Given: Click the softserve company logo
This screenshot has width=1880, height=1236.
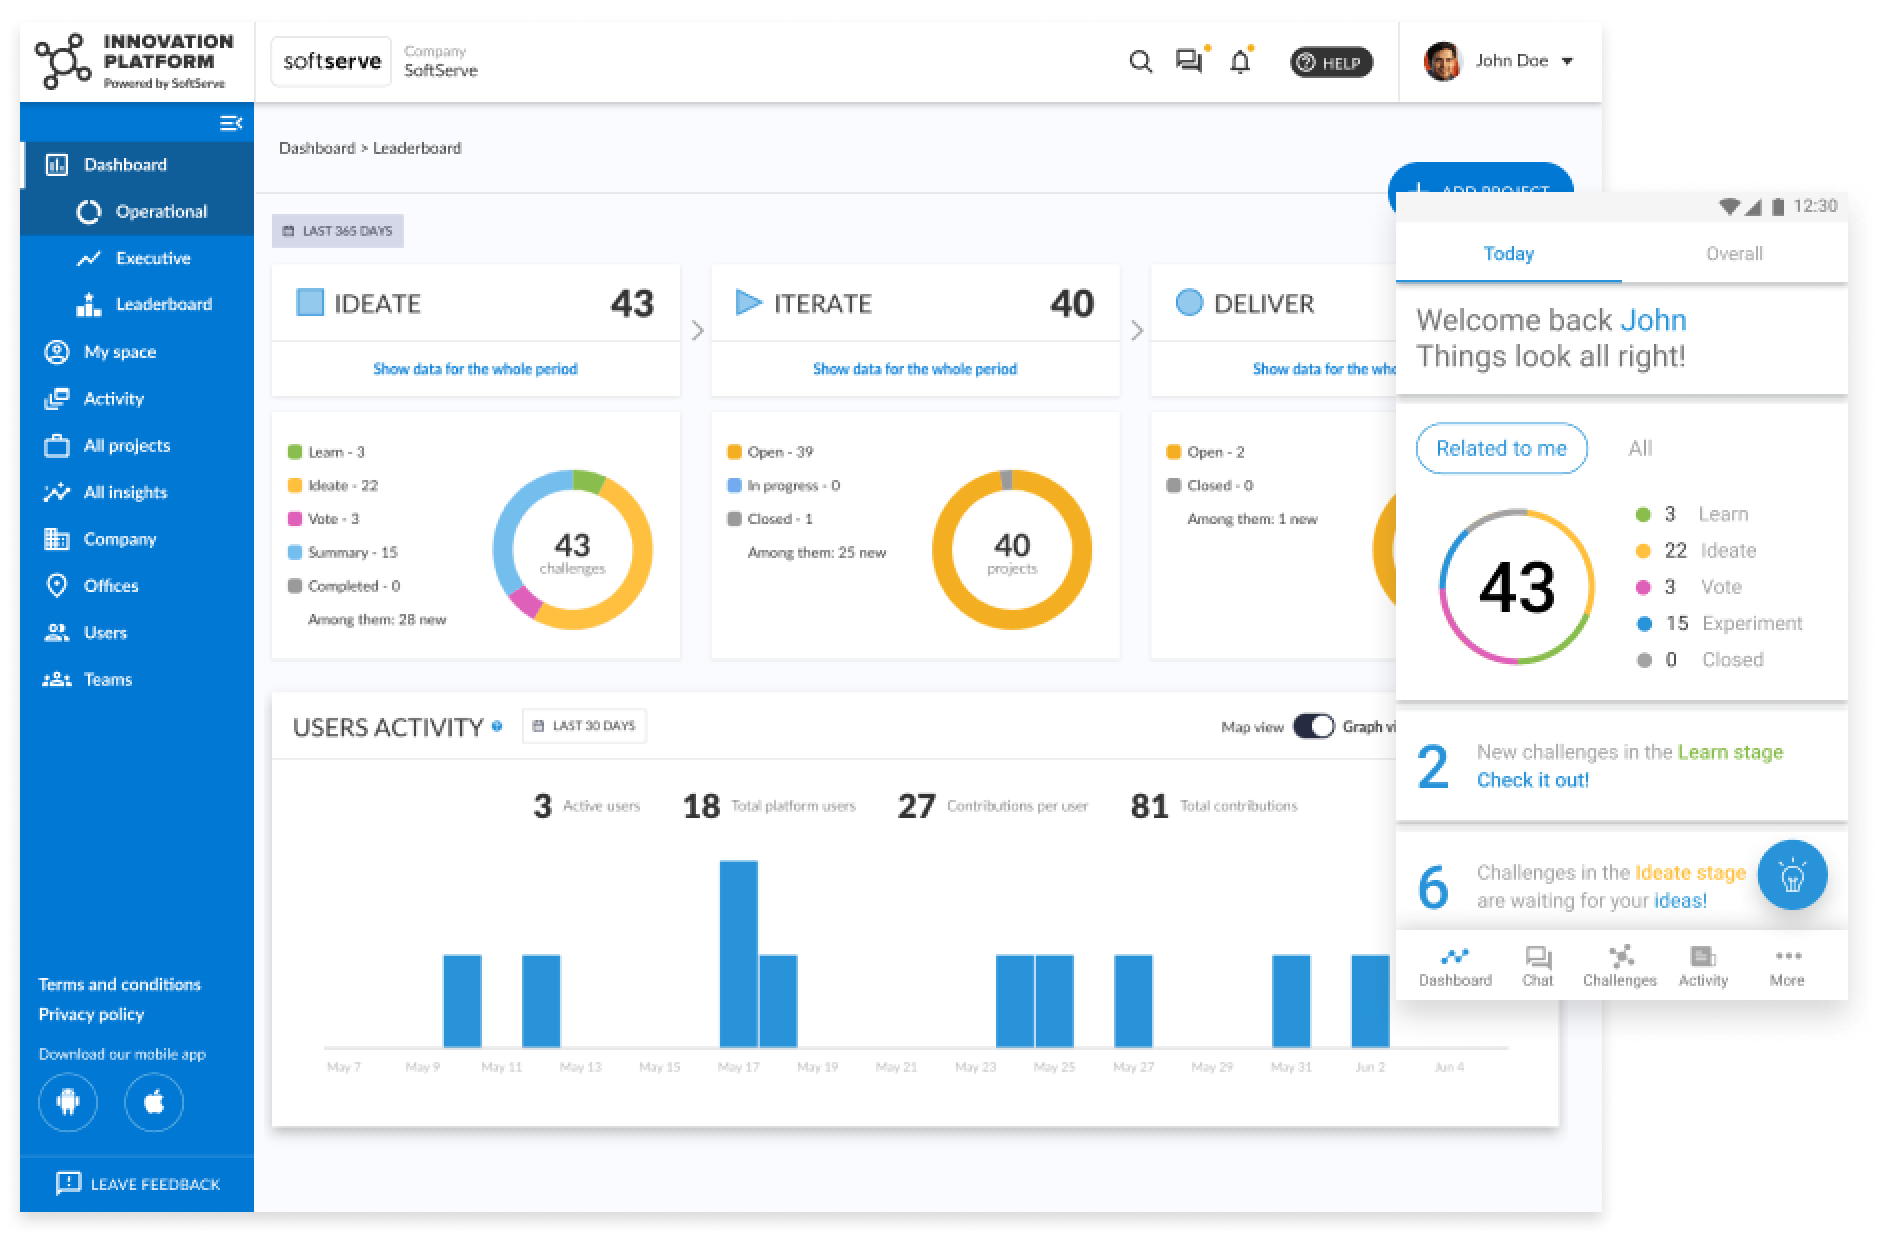Looking at the screenshot, I should pyautogui.click(x=331, y=61).
